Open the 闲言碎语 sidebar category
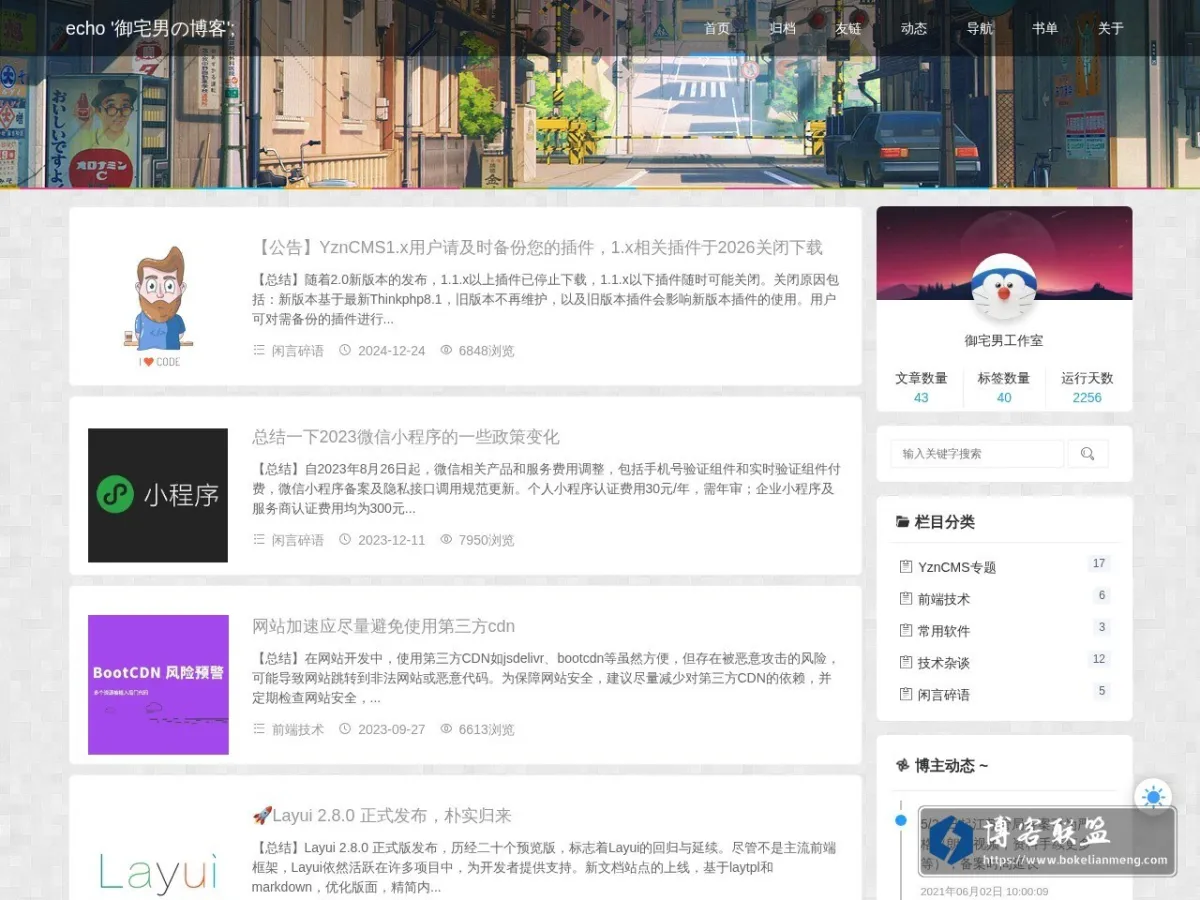This screenshot has height=900, width=1200. [x=944, y=694]
